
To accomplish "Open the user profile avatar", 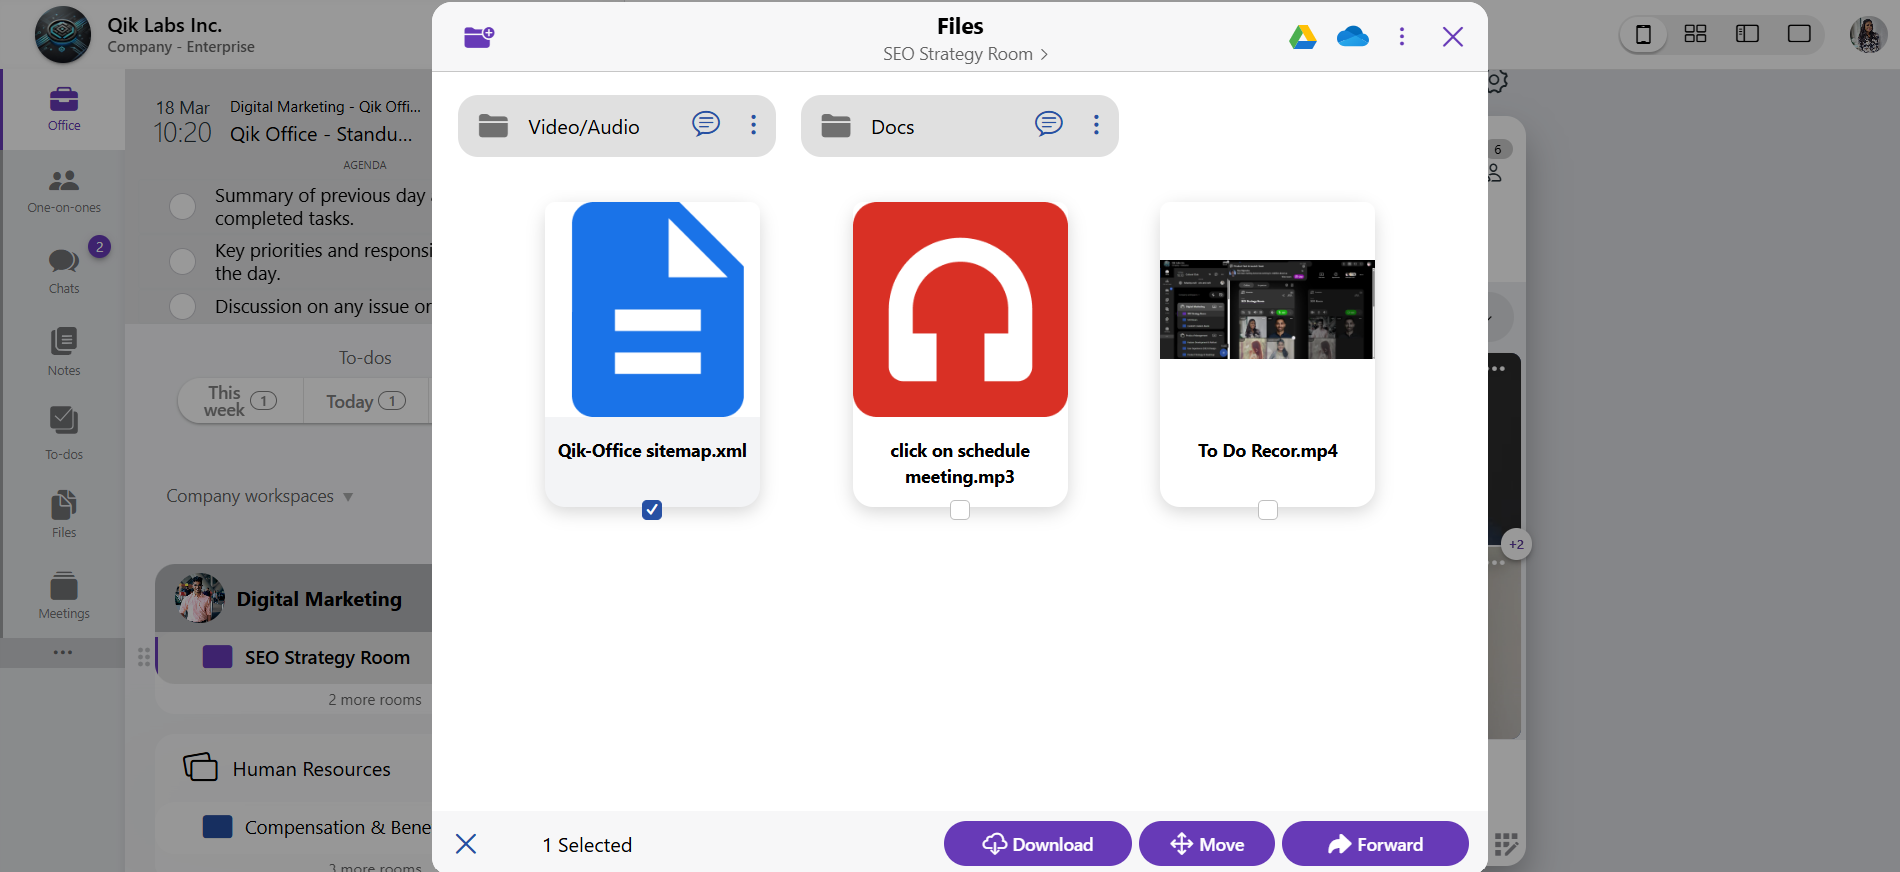I will coord(1868,35).
